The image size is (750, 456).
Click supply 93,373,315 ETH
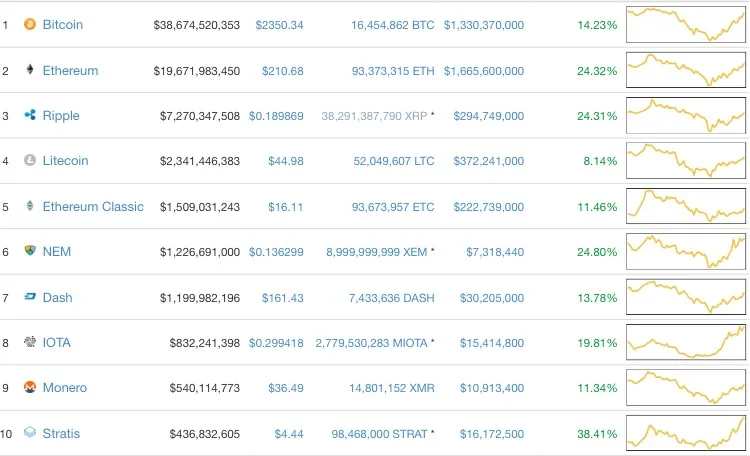click(393, 71)
